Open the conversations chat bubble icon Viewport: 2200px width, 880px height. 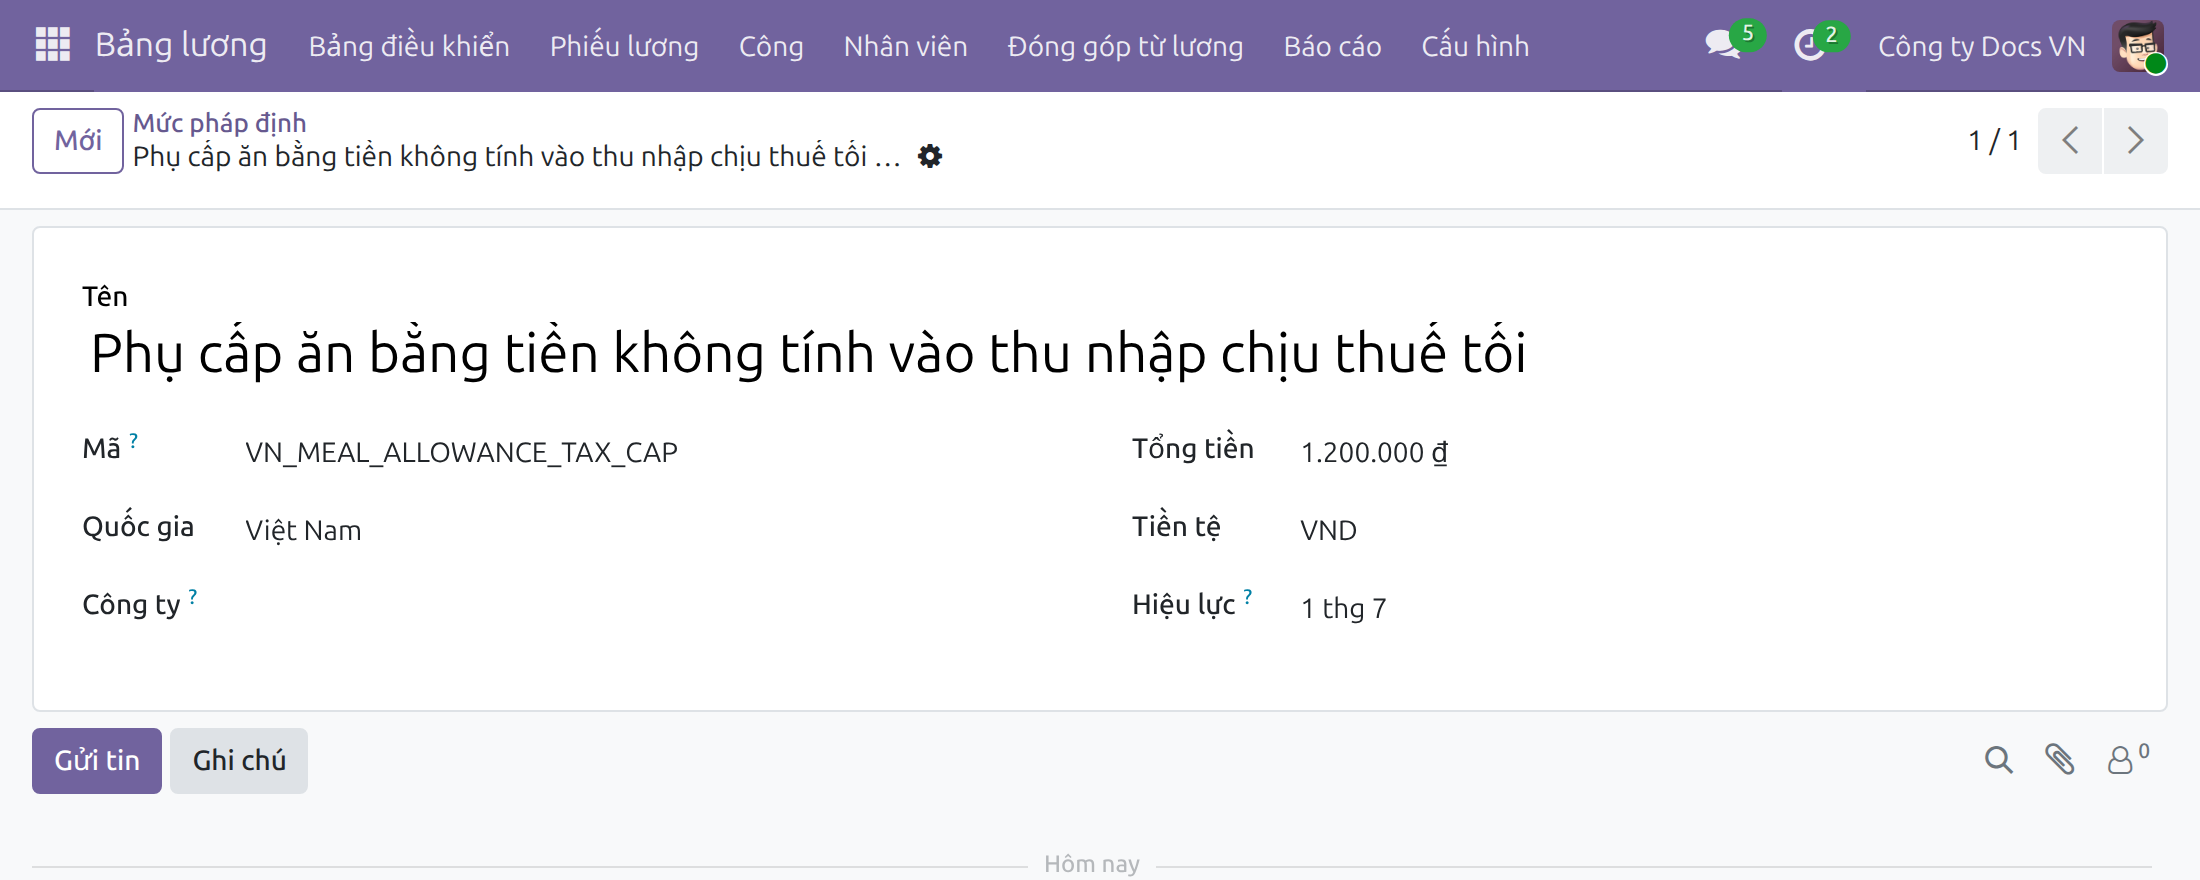click(x=1723, y=45)
